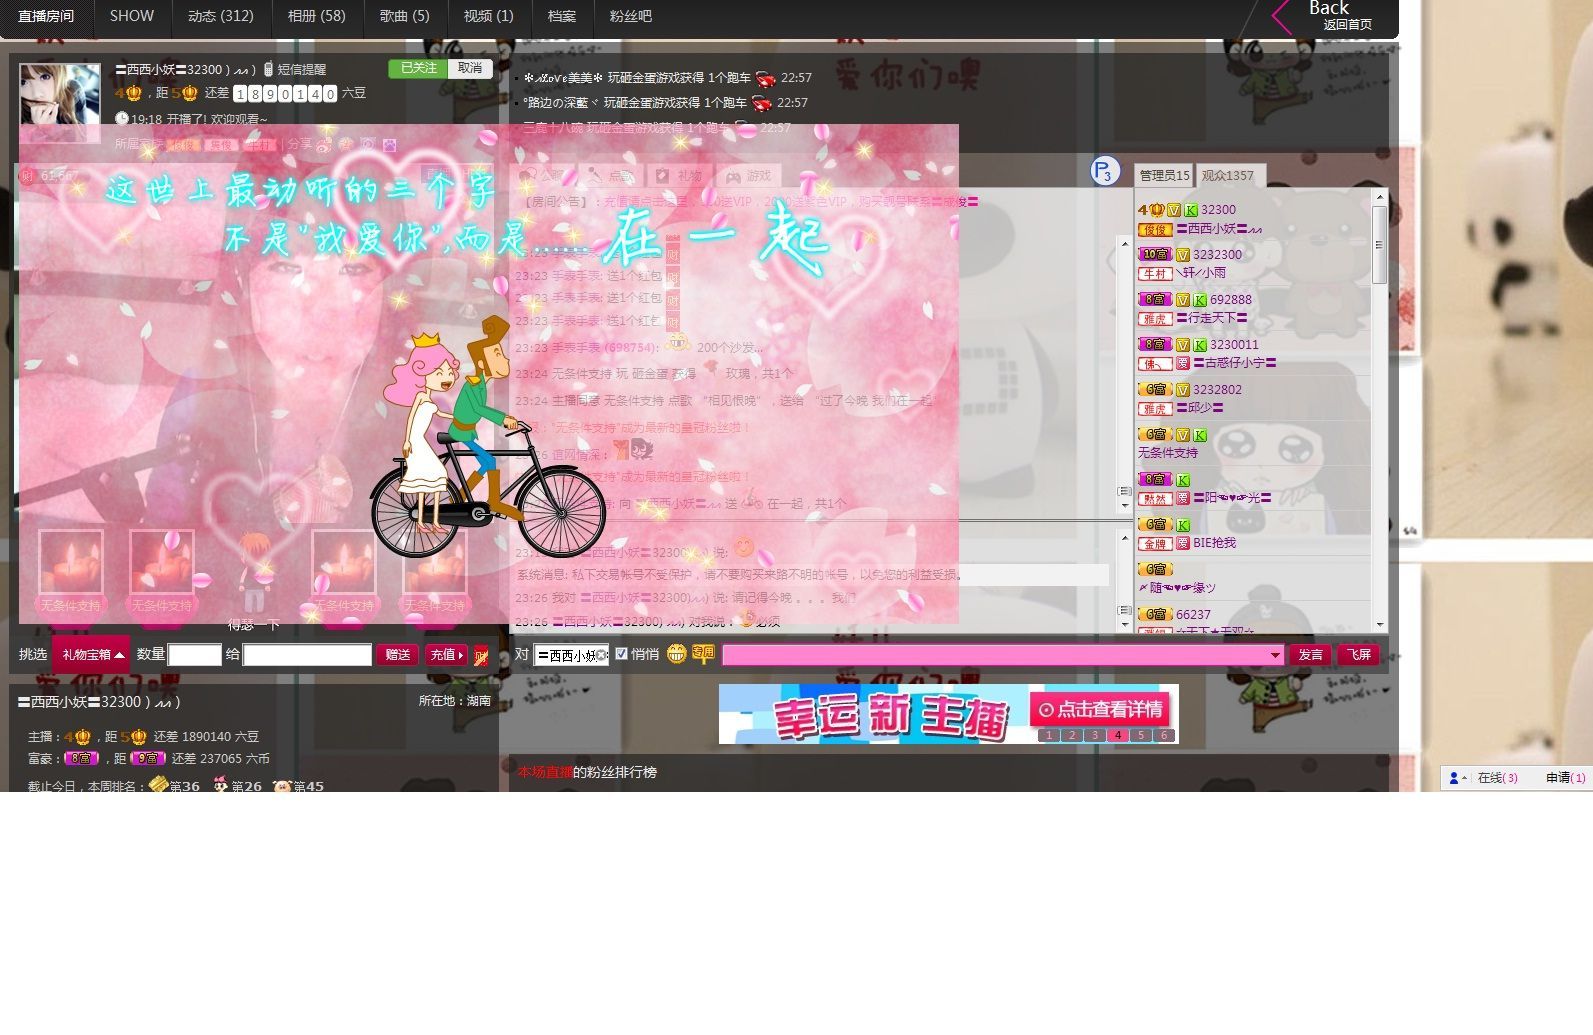Expand chat message history dropdown arrow
Screen dimensions: 1593x1035
tap(1275, 655)
